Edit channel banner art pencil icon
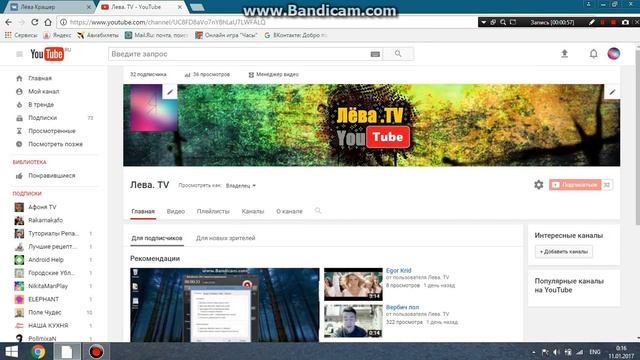The image size is (640, 360). pos(612,92)
